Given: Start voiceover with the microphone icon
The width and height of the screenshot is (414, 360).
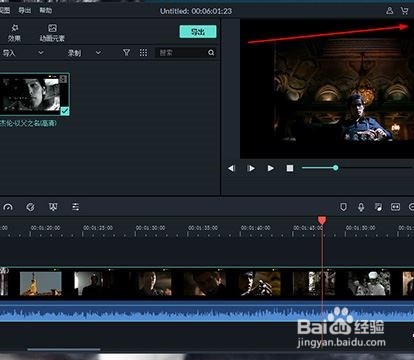Looking at the screenshot, I should tap(361, 207).
